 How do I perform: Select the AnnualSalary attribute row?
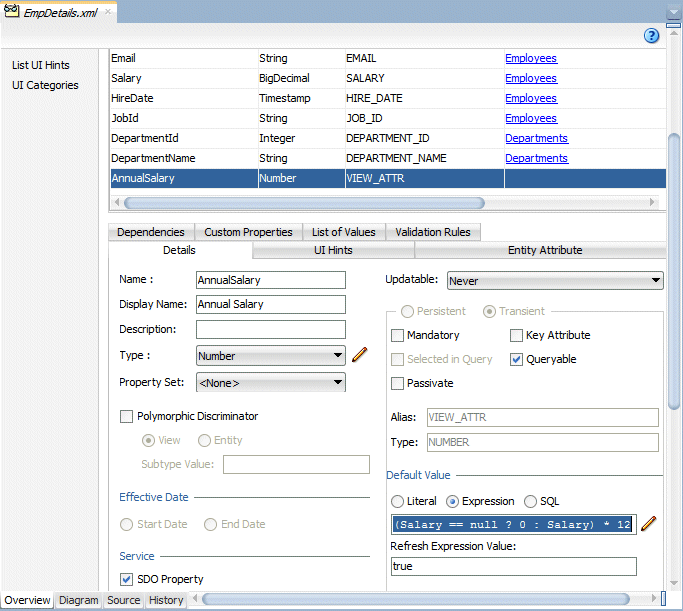(388, 179)
